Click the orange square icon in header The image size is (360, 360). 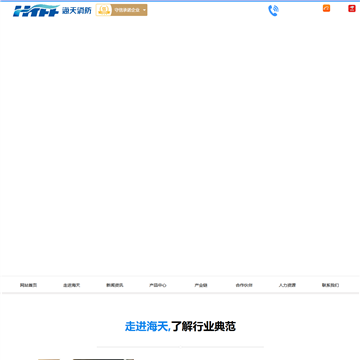click(326, 8)
